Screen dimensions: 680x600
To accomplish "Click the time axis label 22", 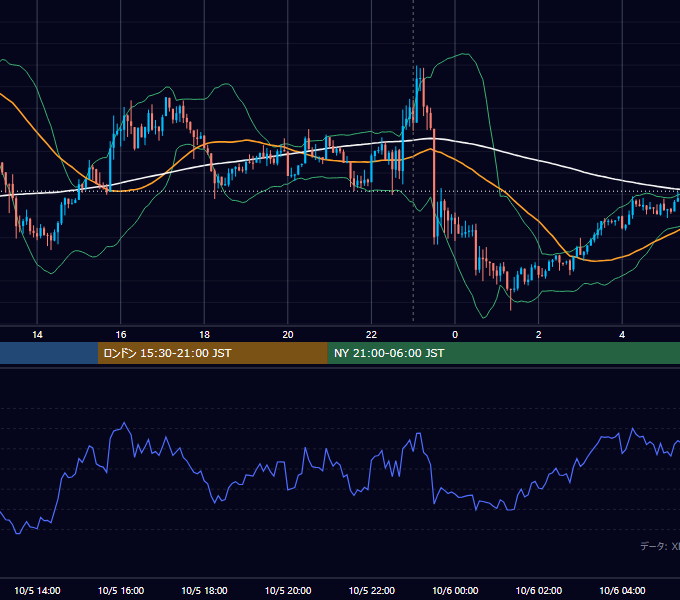I will point(371,335).
